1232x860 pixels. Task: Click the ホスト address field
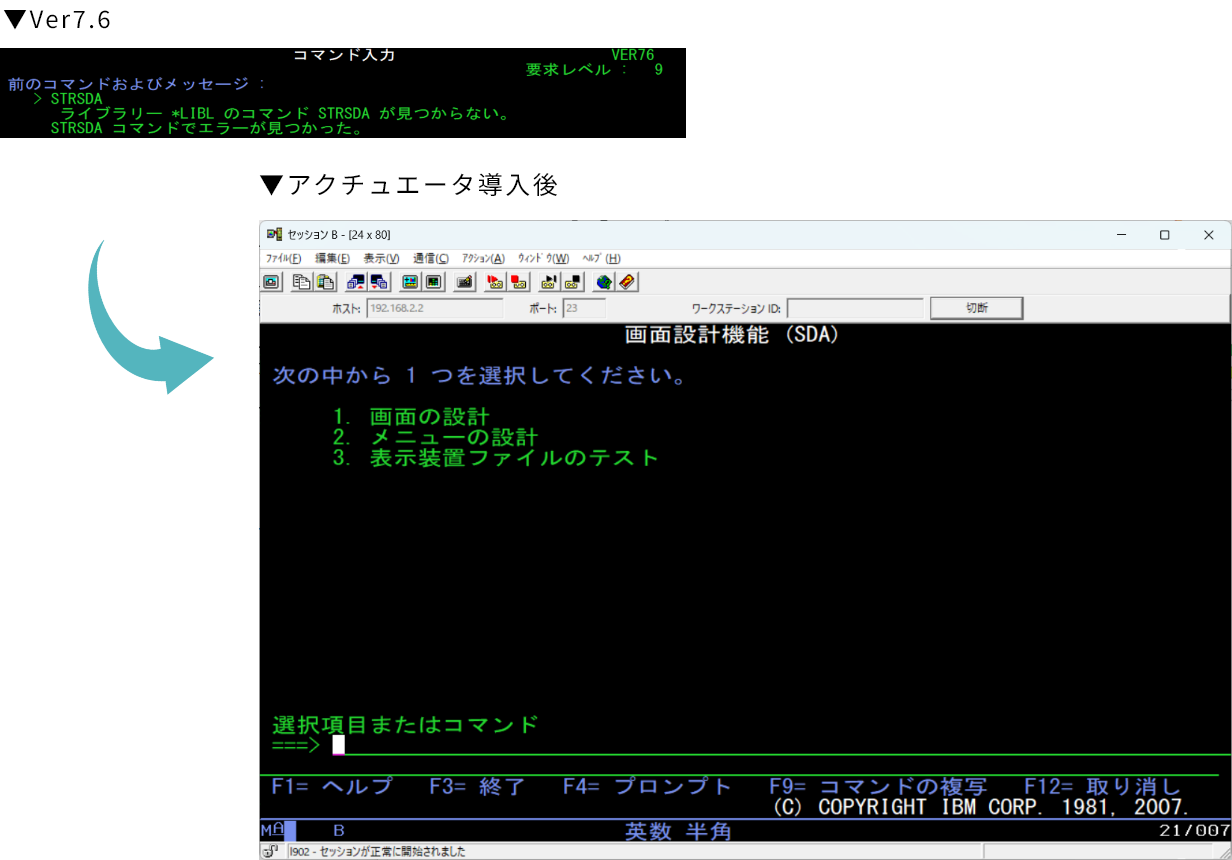(435, 308)
